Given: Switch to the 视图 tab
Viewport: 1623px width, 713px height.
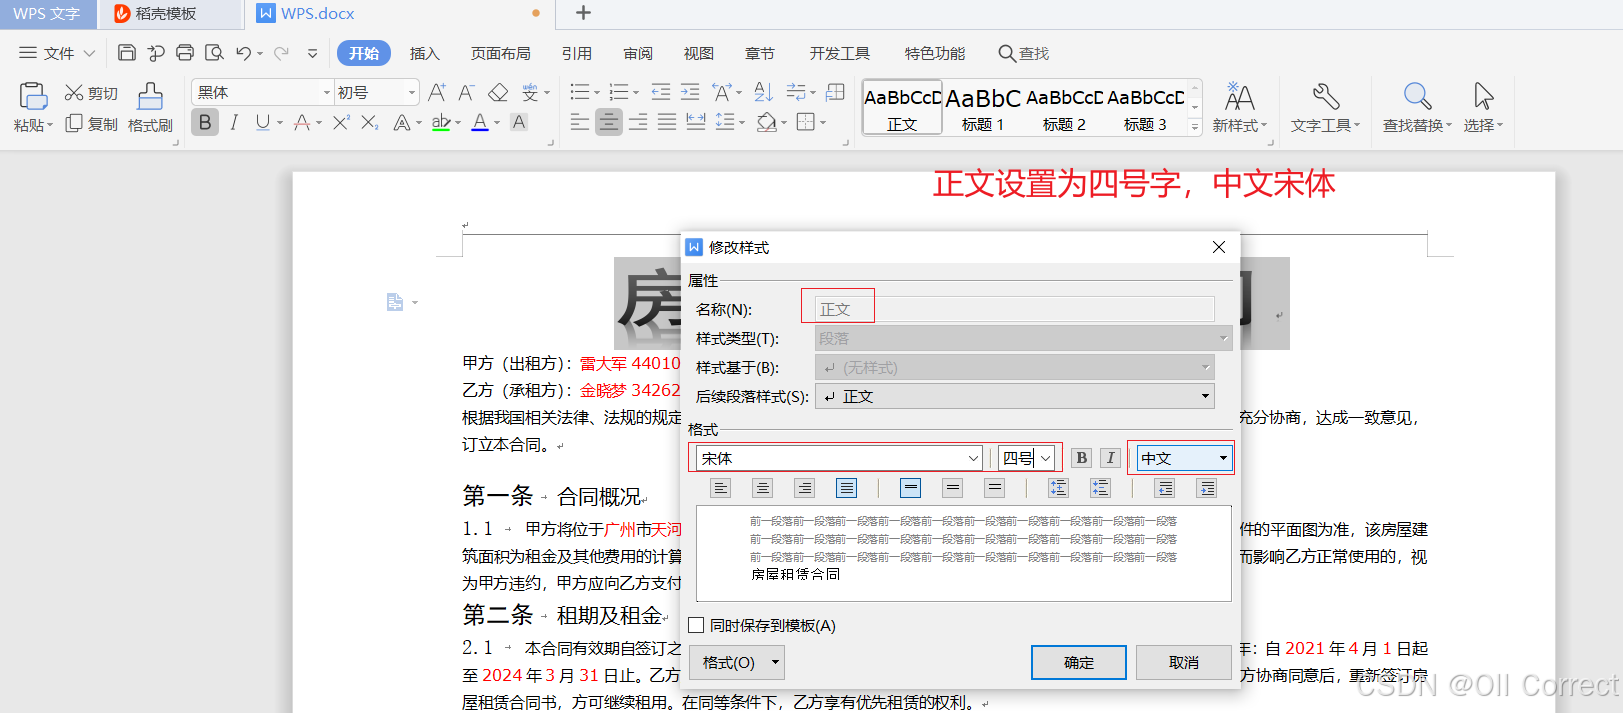Looking at the screenshot, I should point(699,53).
